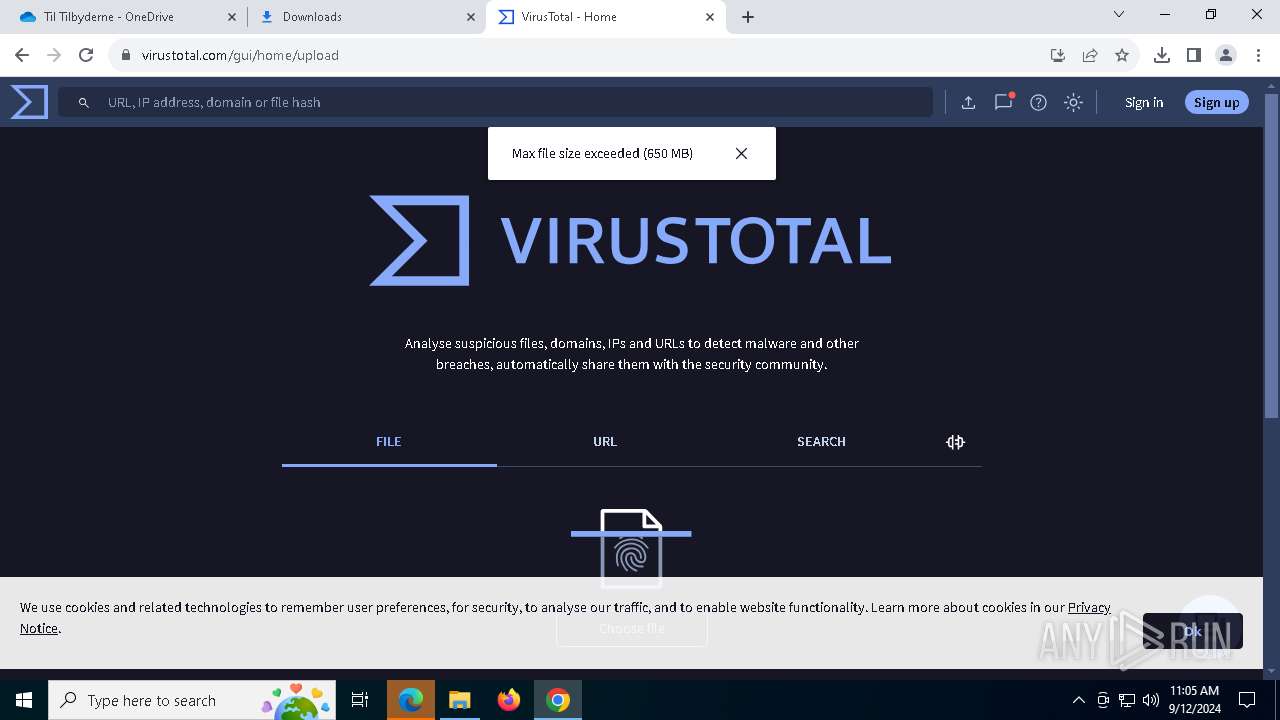Open the help question mark icon
The image size is (1280, 720).
pos(1038,102)
